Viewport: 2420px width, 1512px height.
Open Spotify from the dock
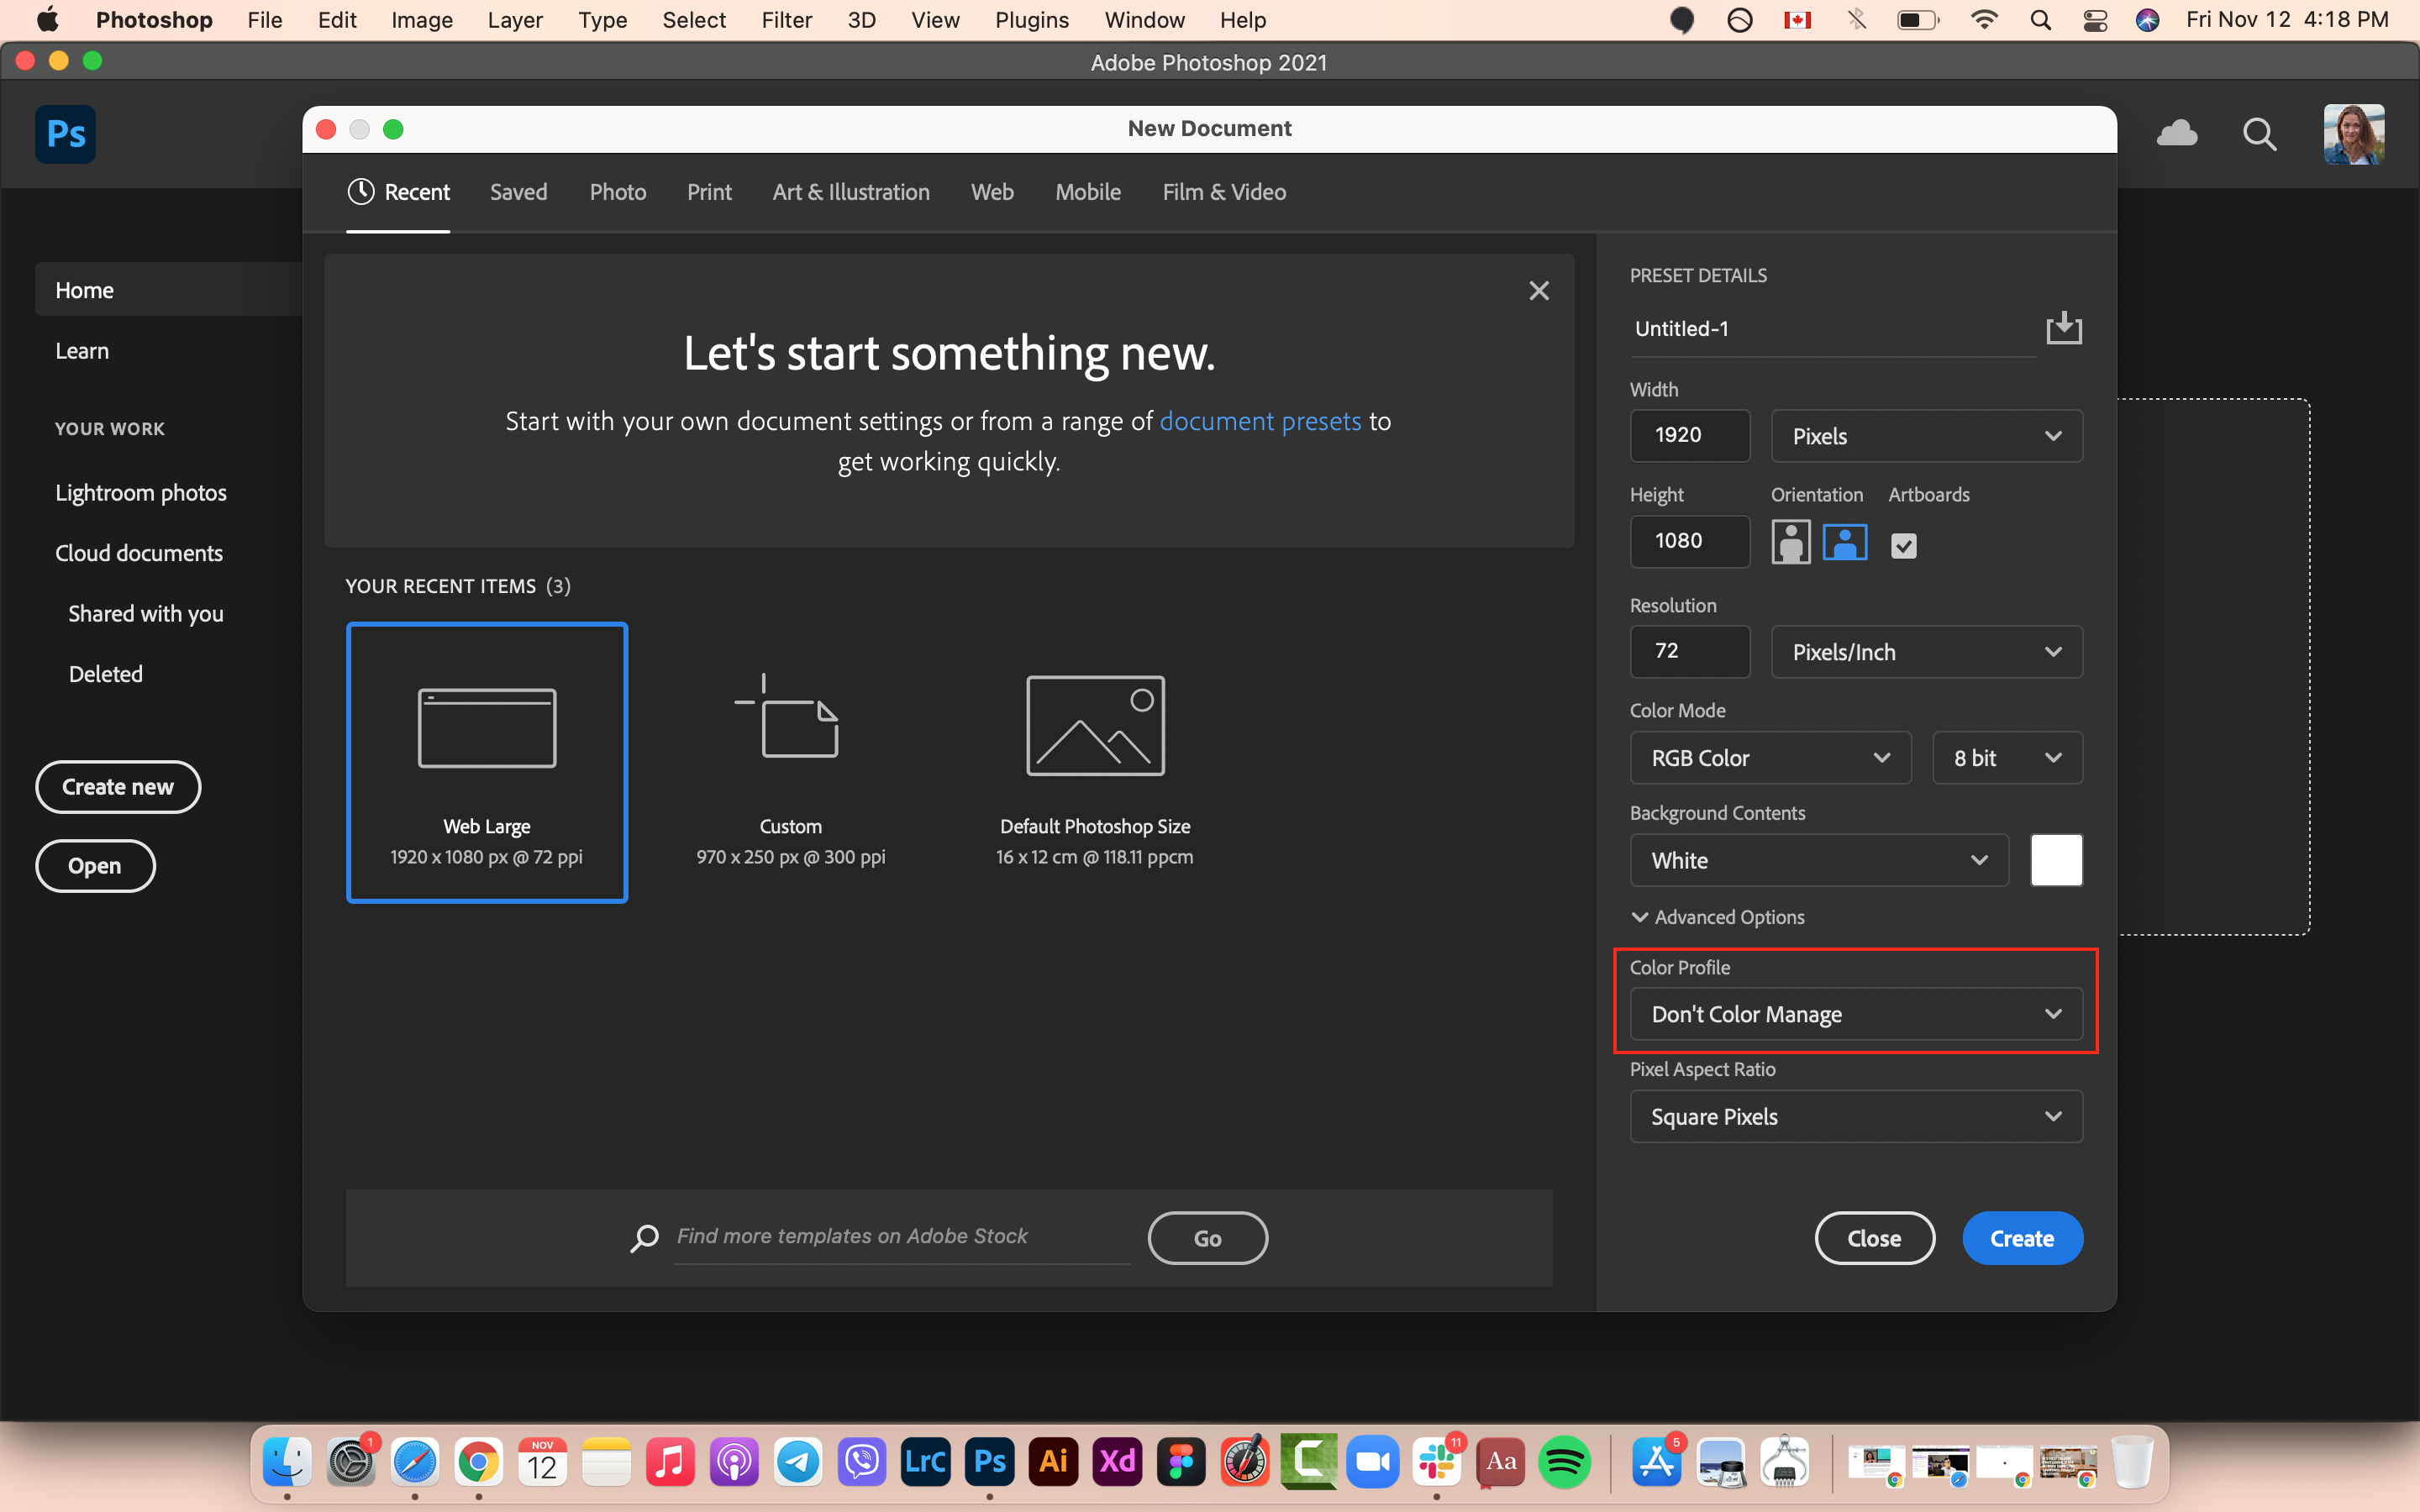tap(1564, 1462)
